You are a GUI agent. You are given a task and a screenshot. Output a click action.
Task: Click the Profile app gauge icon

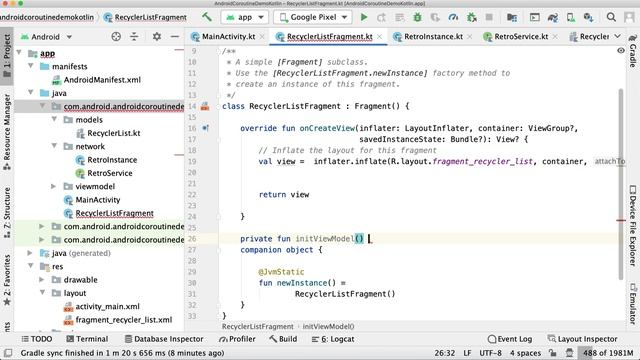pos(453,17)
